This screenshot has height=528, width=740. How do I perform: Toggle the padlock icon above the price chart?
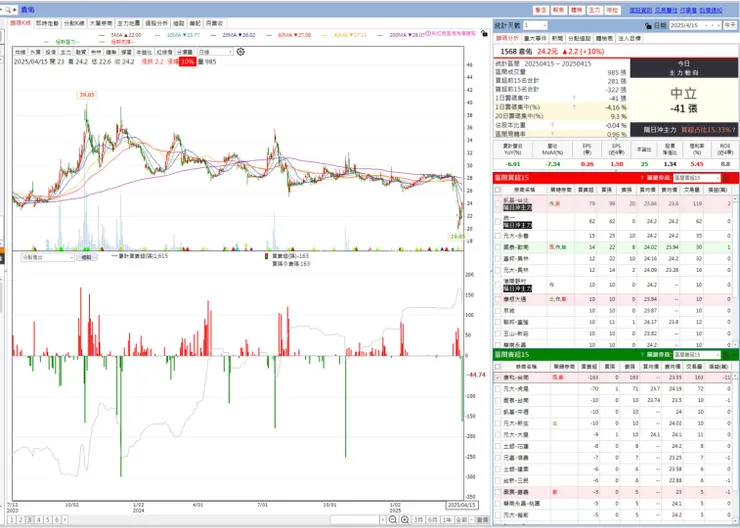484,34
